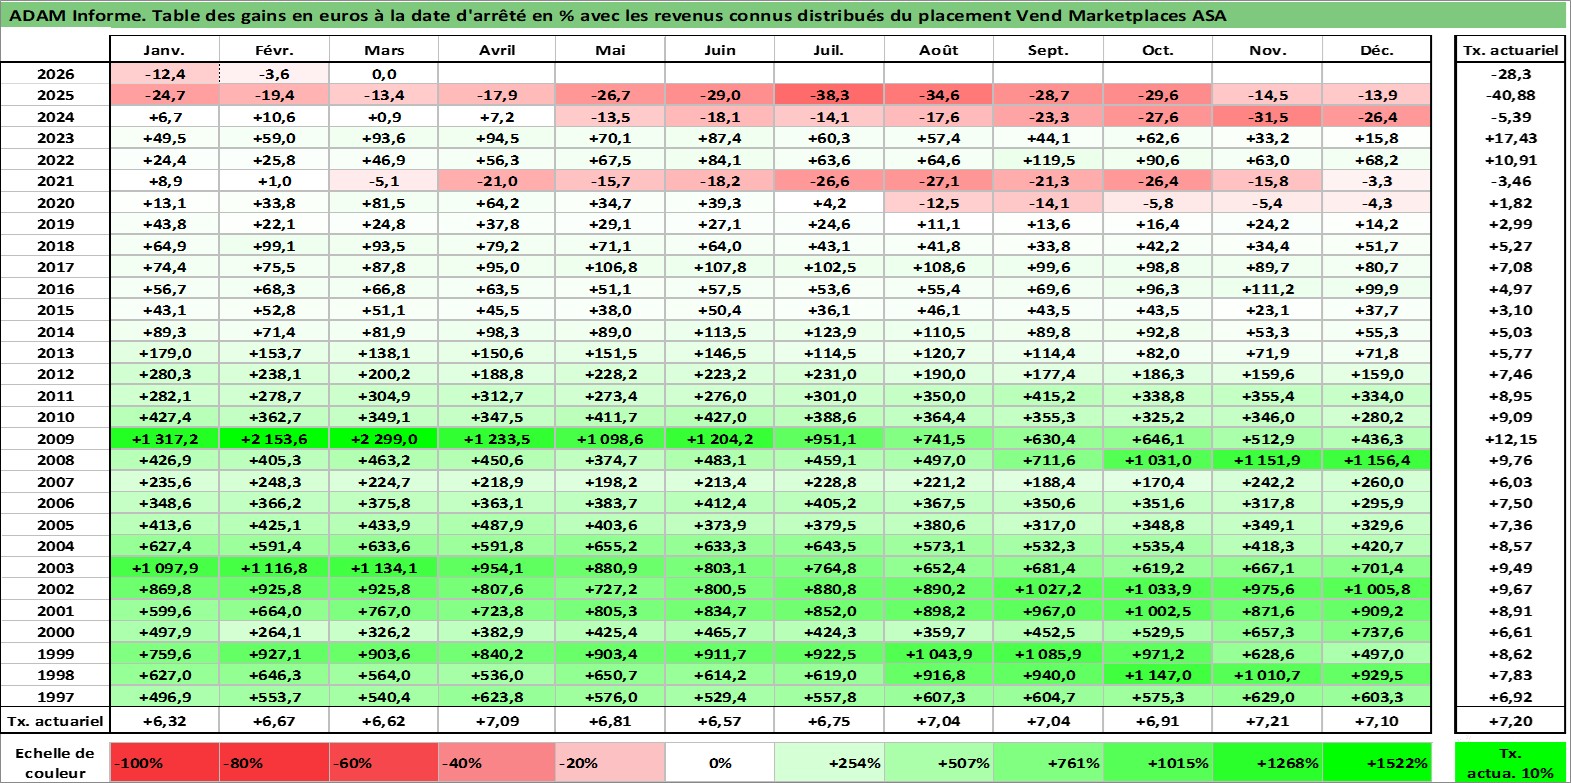Click the '+737,6' cell in 2000
The height and width of the screenshot is (783, 1571).
pos(1376,632)
